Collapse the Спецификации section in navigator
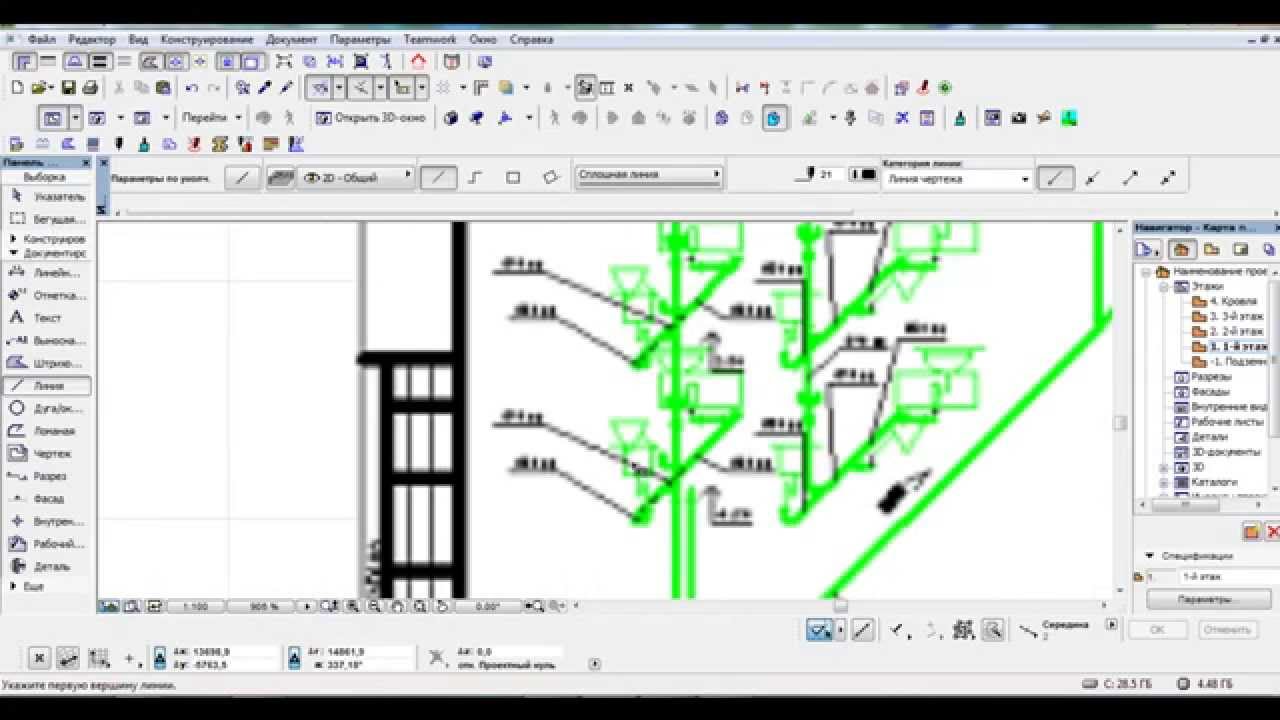1280x720 pixels. click(1150, 556)
